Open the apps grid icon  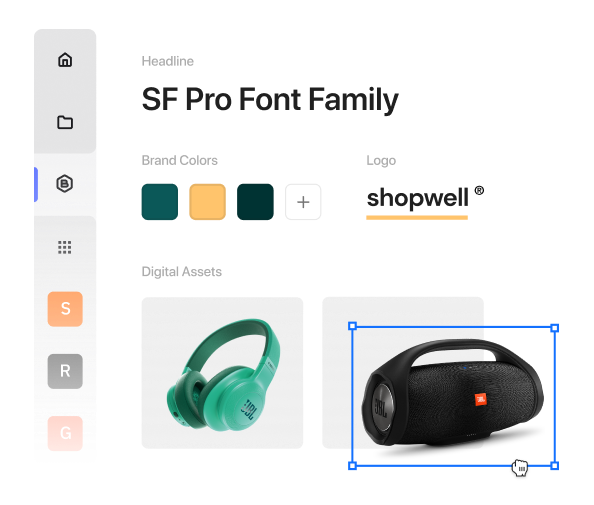tap(65, 247)
